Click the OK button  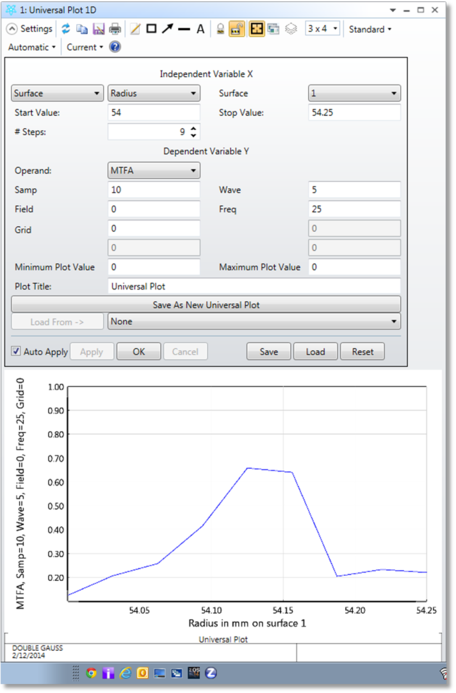click(x=139, y=352)
